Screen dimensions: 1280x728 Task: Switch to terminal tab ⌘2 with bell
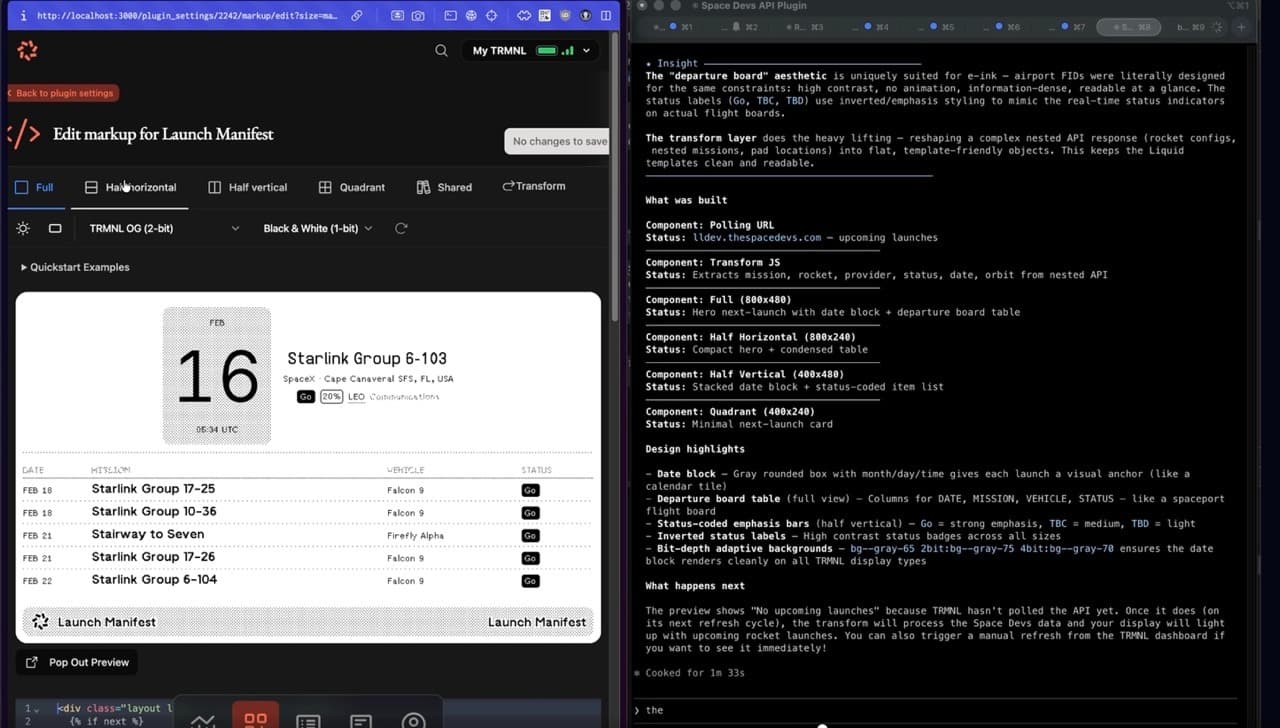741,27
